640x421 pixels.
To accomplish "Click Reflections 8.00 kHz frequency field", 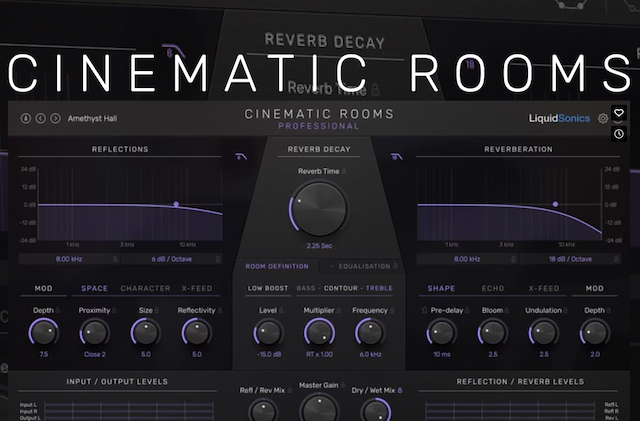I will [x=69, y=259].
